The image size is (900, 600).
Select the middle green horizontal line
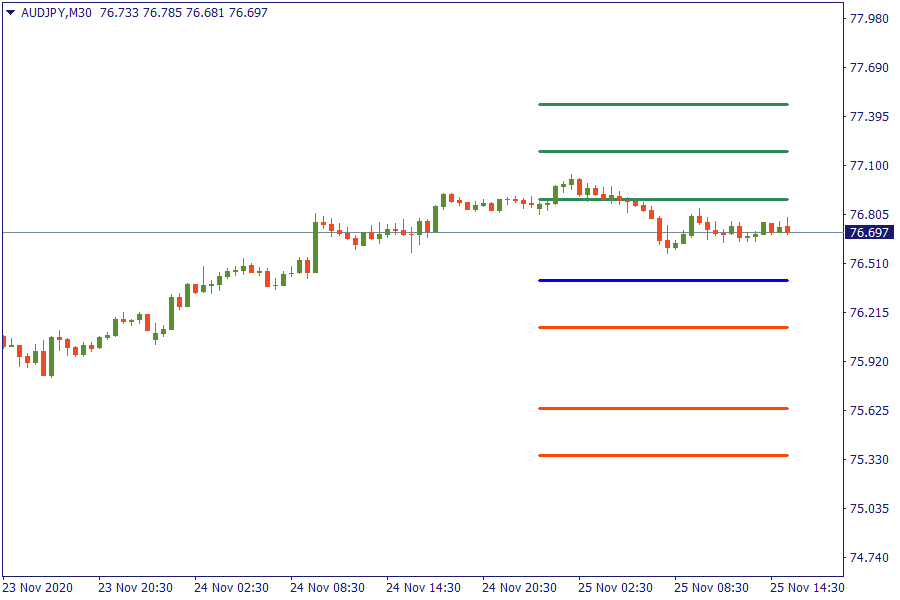coord(663,151)
